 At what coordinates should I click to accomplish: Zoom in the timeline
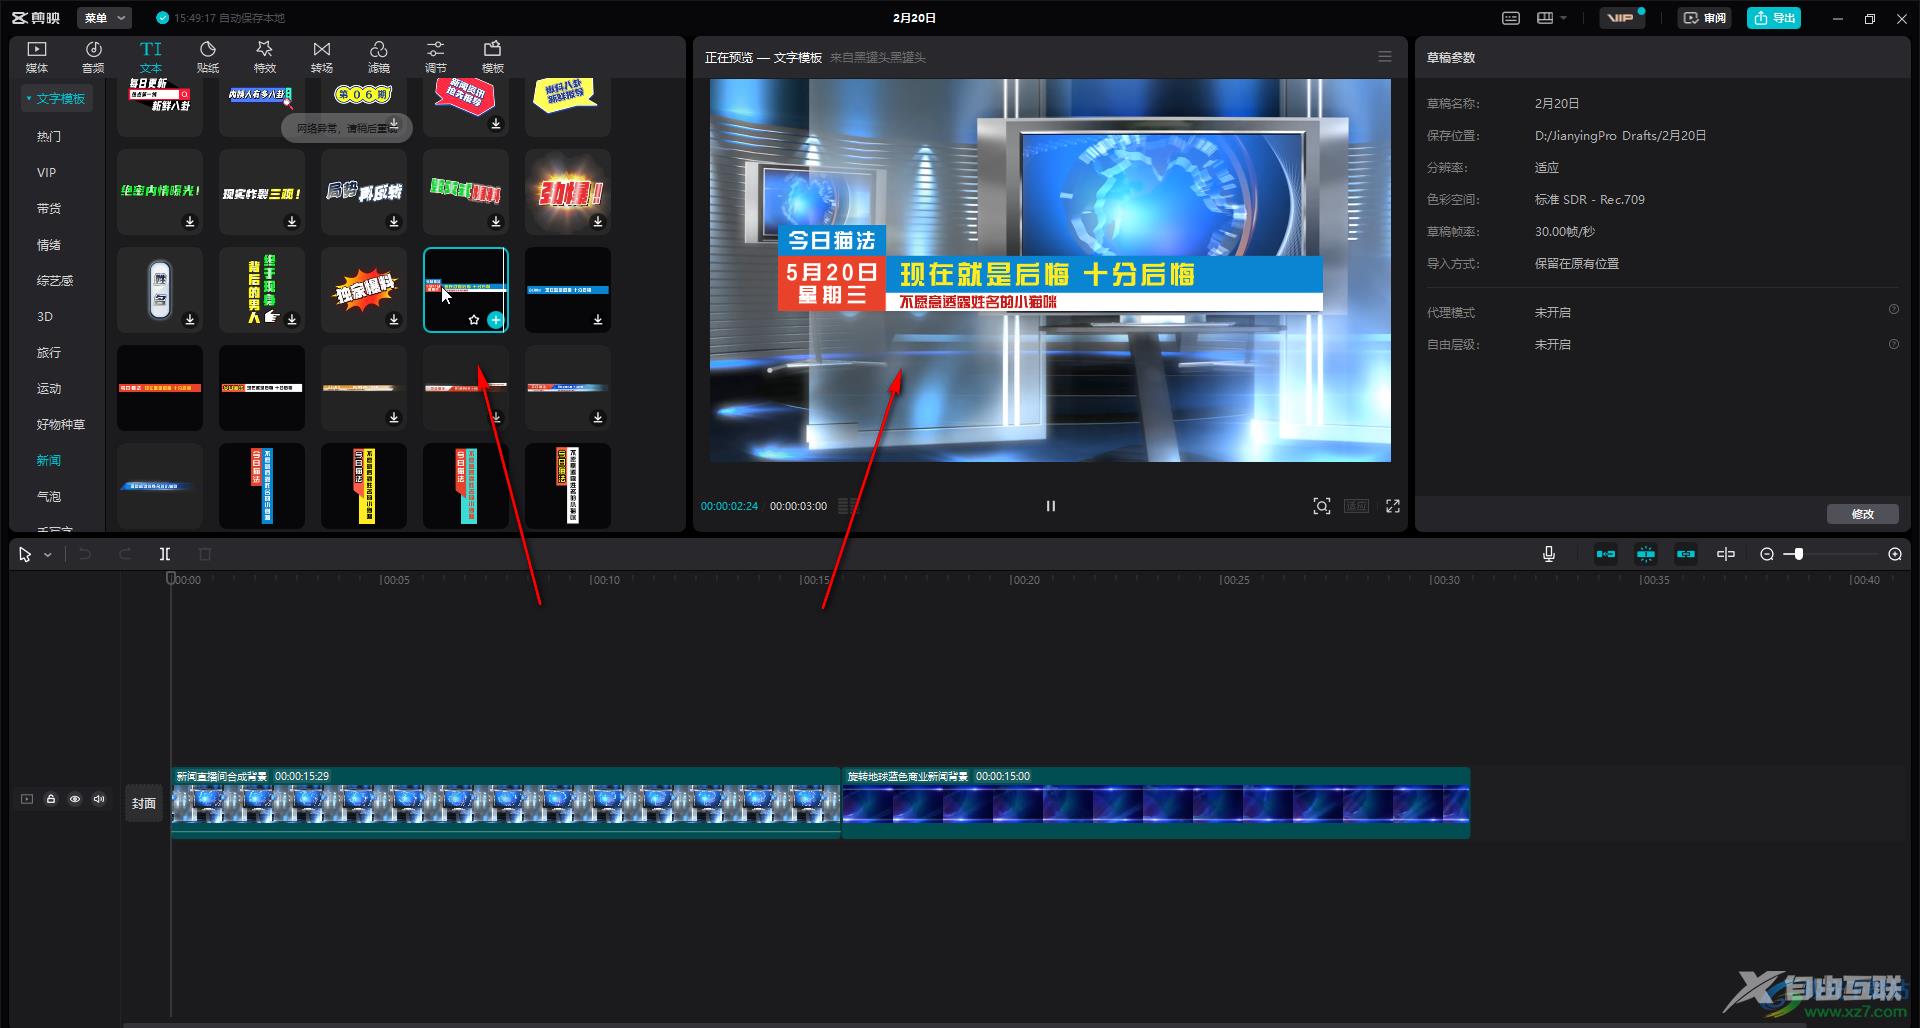click(1895, 554)
